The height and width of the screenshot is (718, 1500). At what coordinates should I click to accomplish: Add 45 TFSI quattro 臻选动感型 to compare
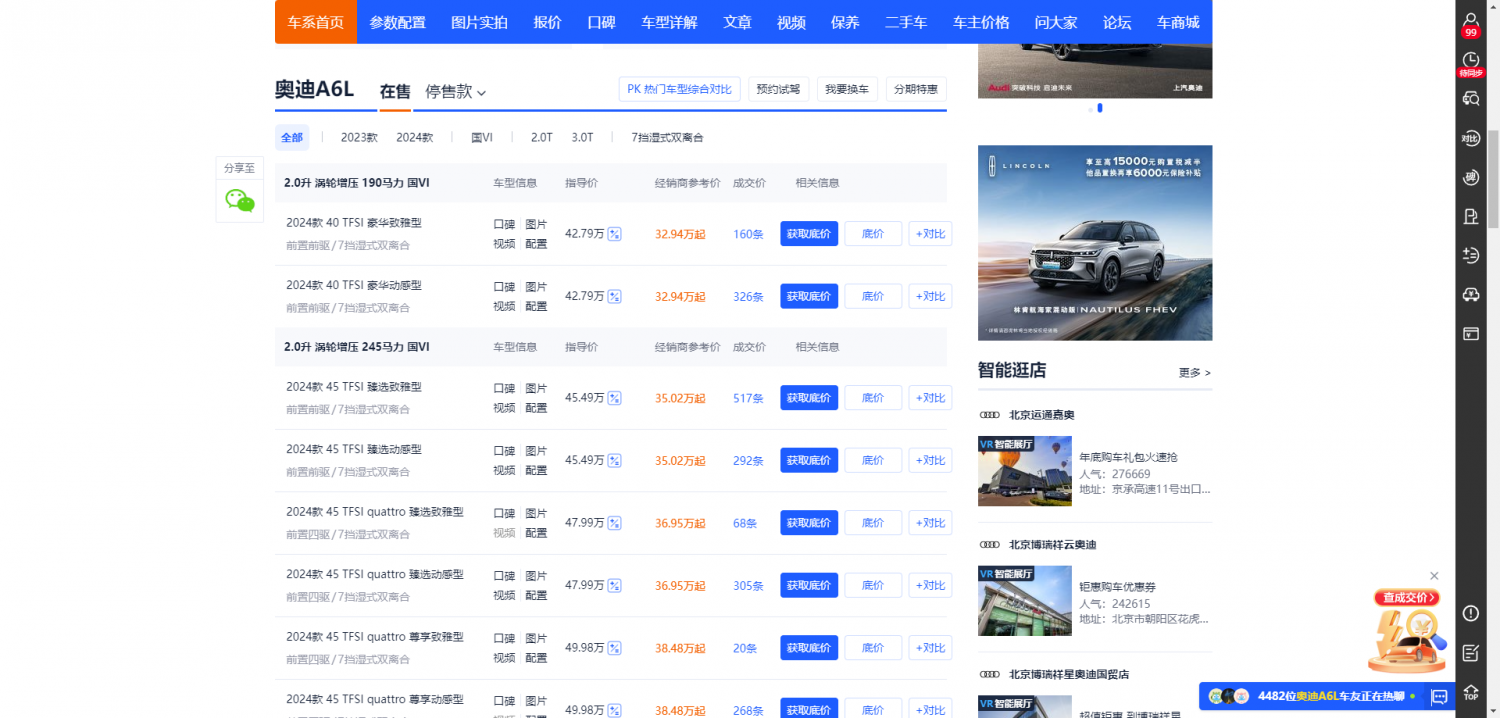click(930, 586)
